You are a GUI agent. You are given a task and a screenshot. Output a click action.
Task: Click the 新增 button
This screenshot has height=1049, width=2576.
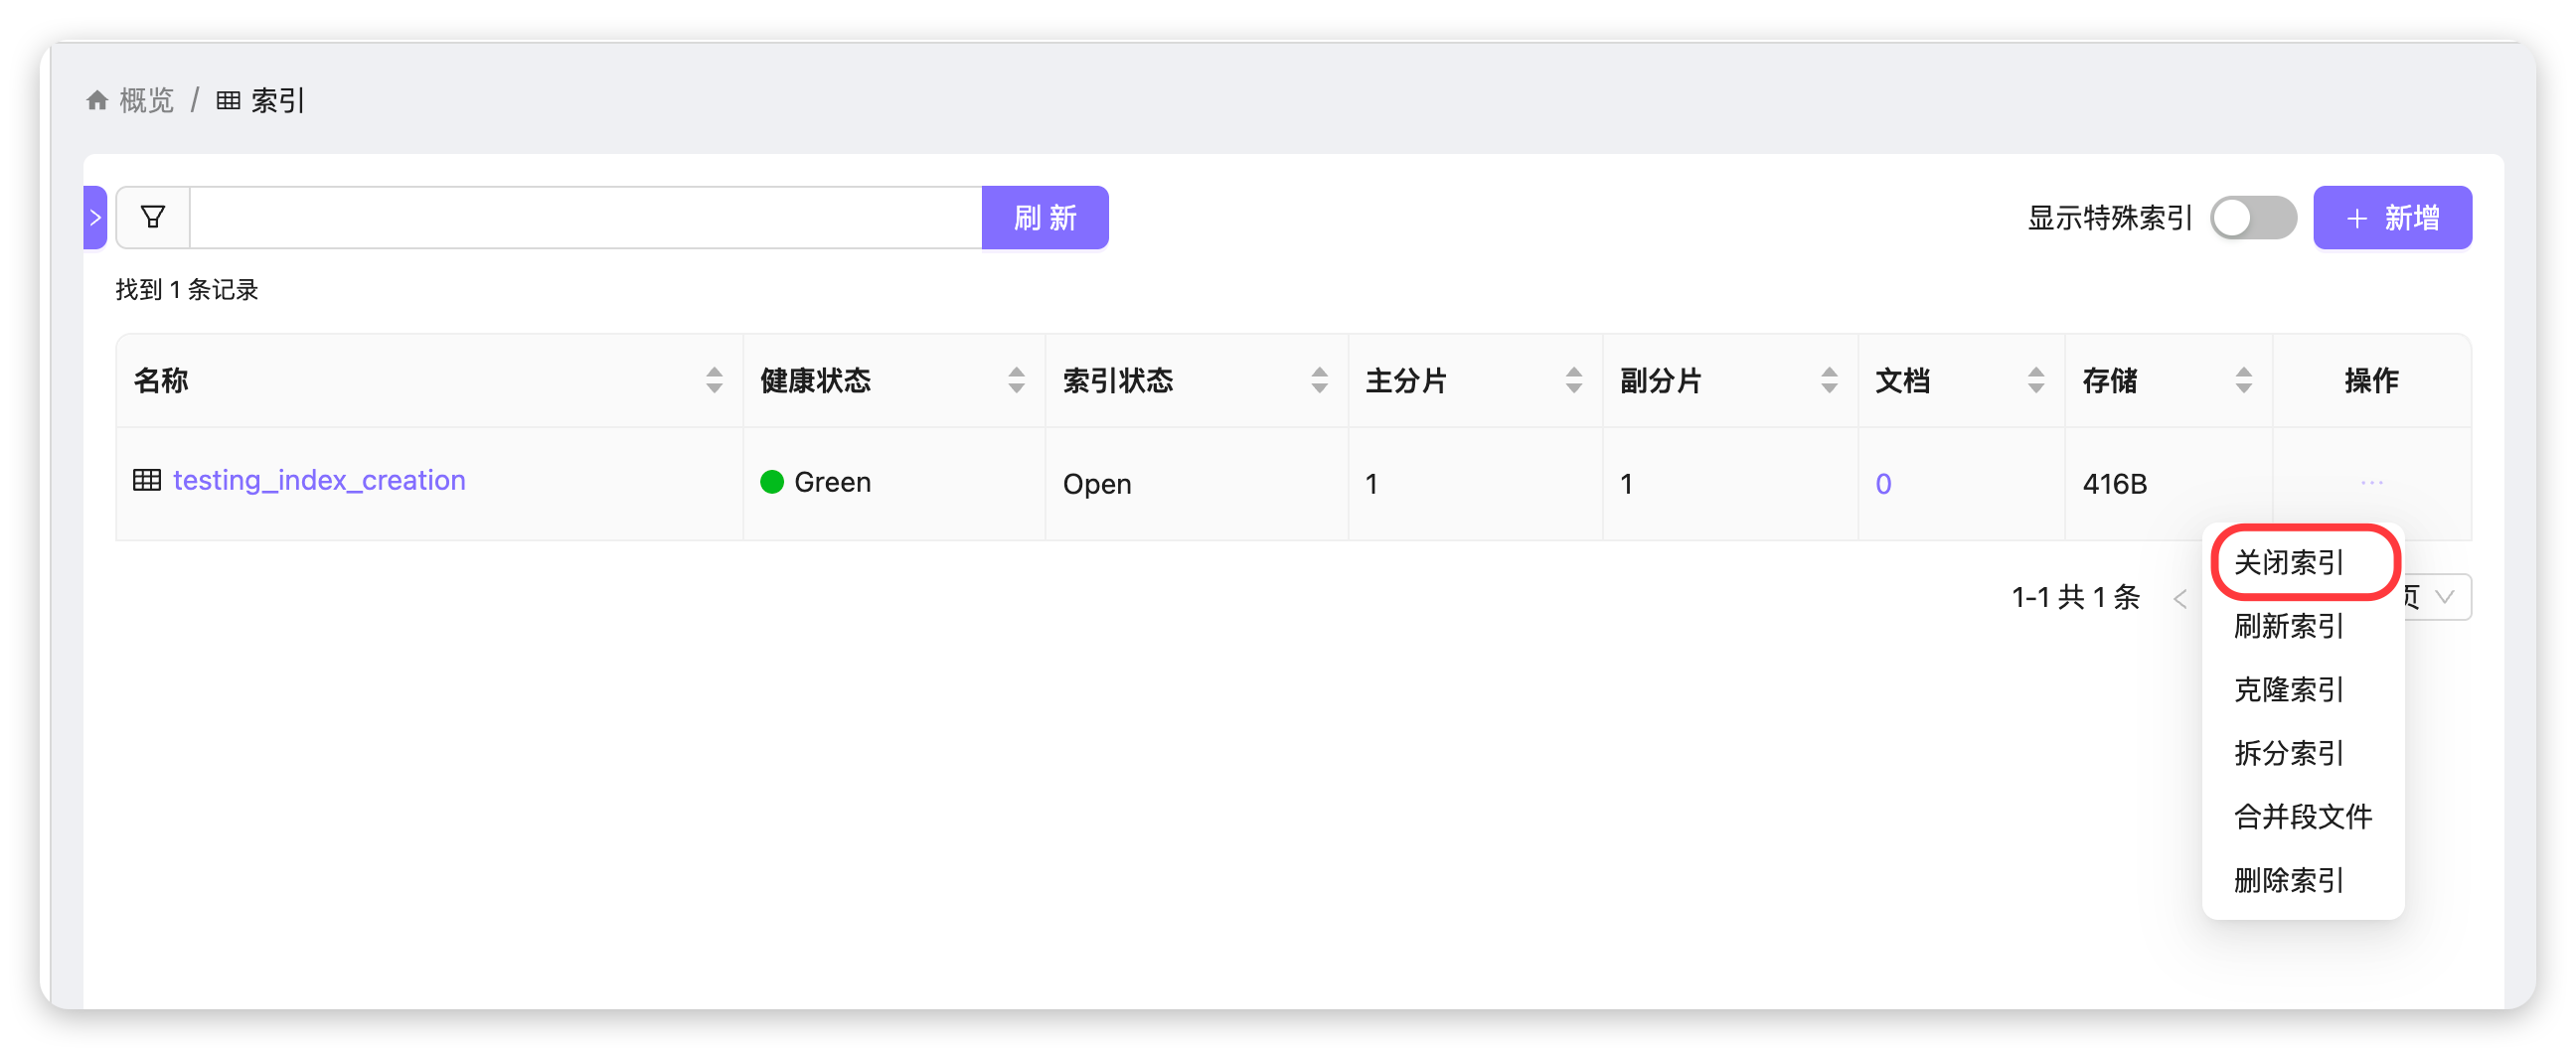2391,218
